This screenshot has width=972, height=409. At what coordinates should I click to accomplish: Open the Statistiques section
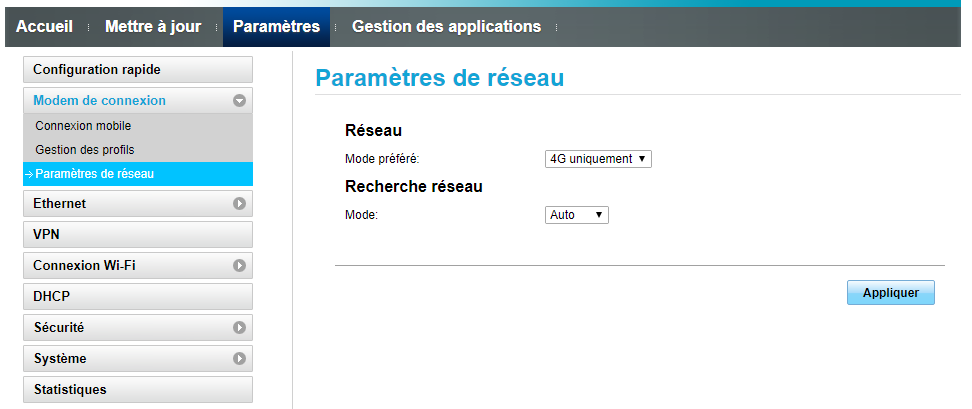[x=136, y=390]
